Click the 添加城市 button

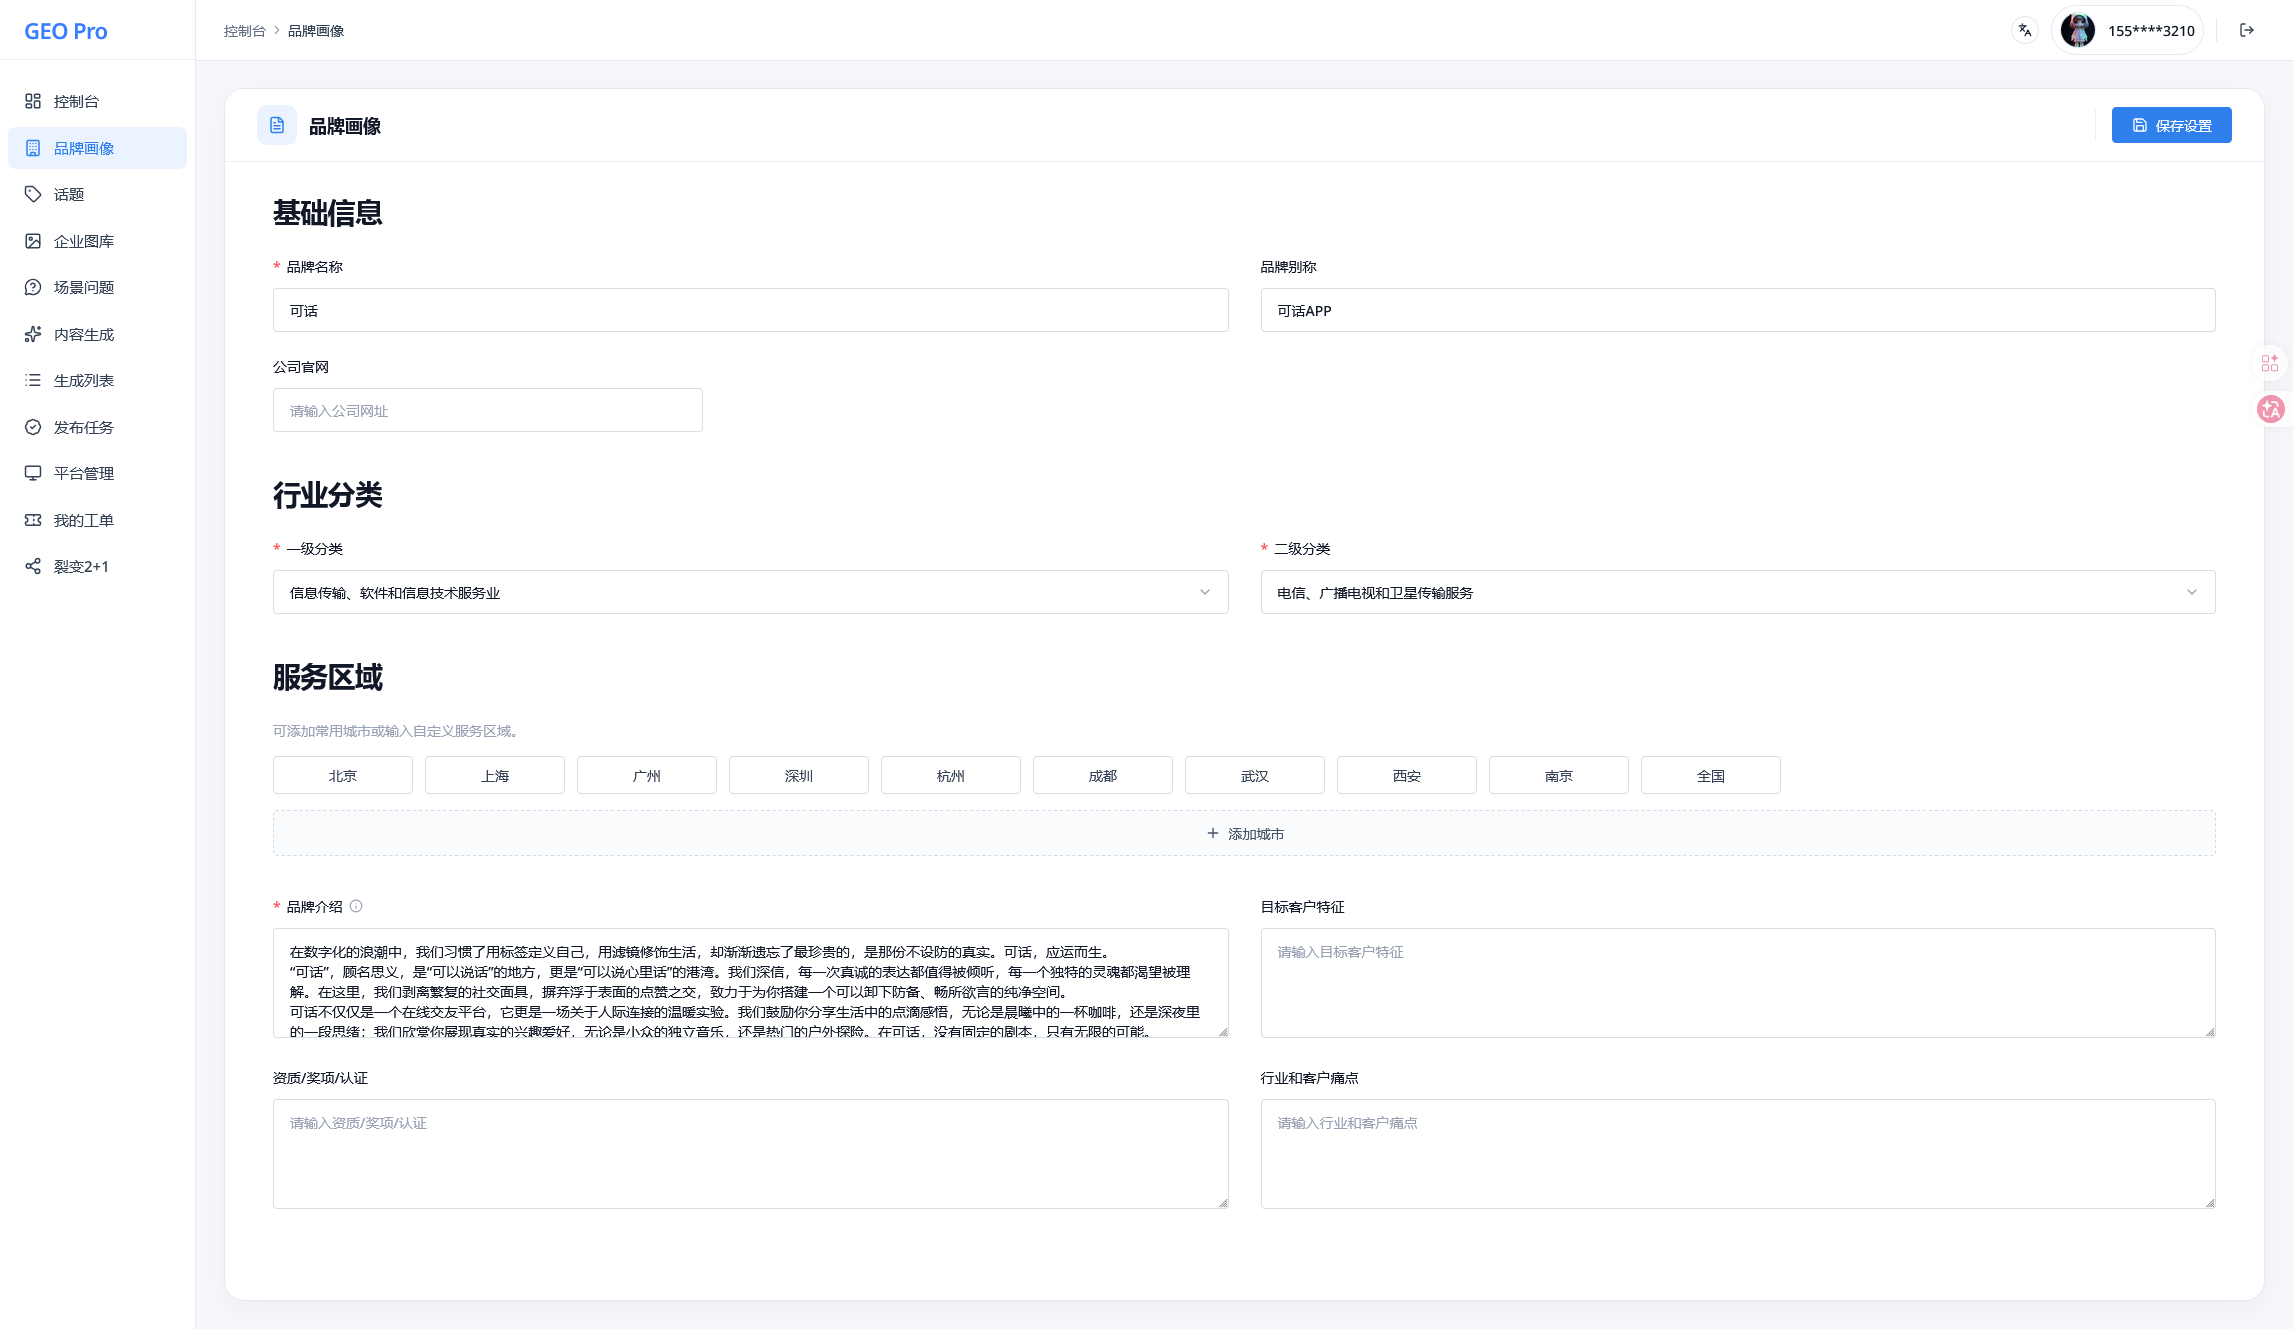tap(1244, 833)
